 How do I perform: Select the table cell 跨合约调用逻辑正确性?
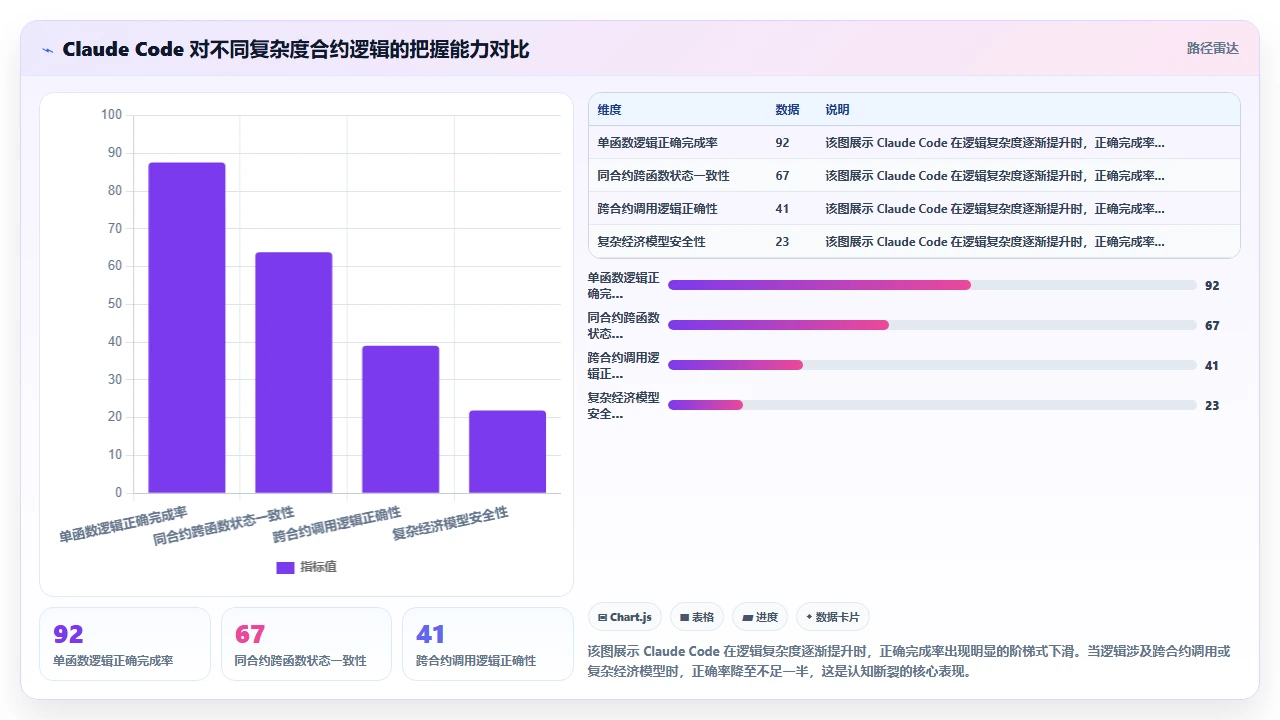coord(657,209)
